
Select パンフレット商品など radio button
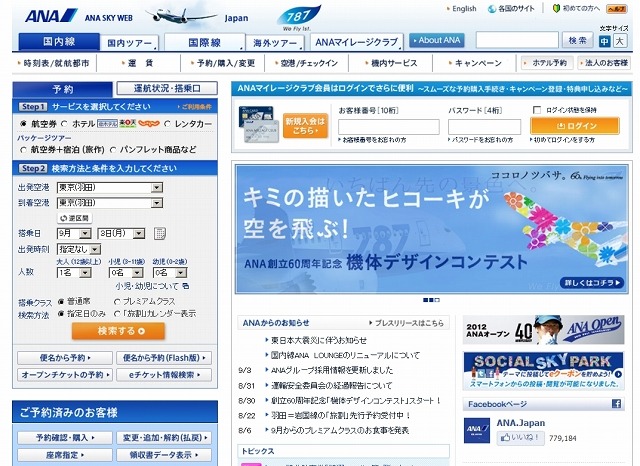(113, 150)
